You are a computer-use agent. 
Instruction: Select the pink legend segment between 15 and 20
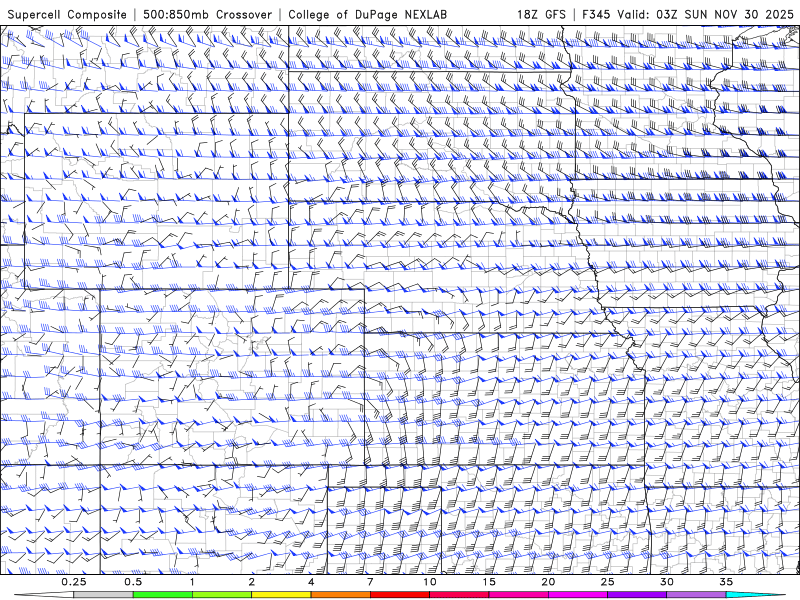pyautogui.click(x=518, y=595)
